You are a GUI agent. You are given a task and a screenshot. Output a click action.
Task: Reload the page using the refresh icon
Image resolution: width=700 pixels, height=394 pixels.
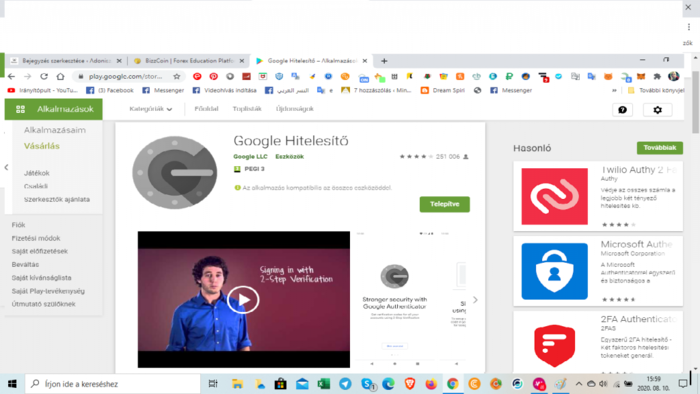[x=44, y=76]
